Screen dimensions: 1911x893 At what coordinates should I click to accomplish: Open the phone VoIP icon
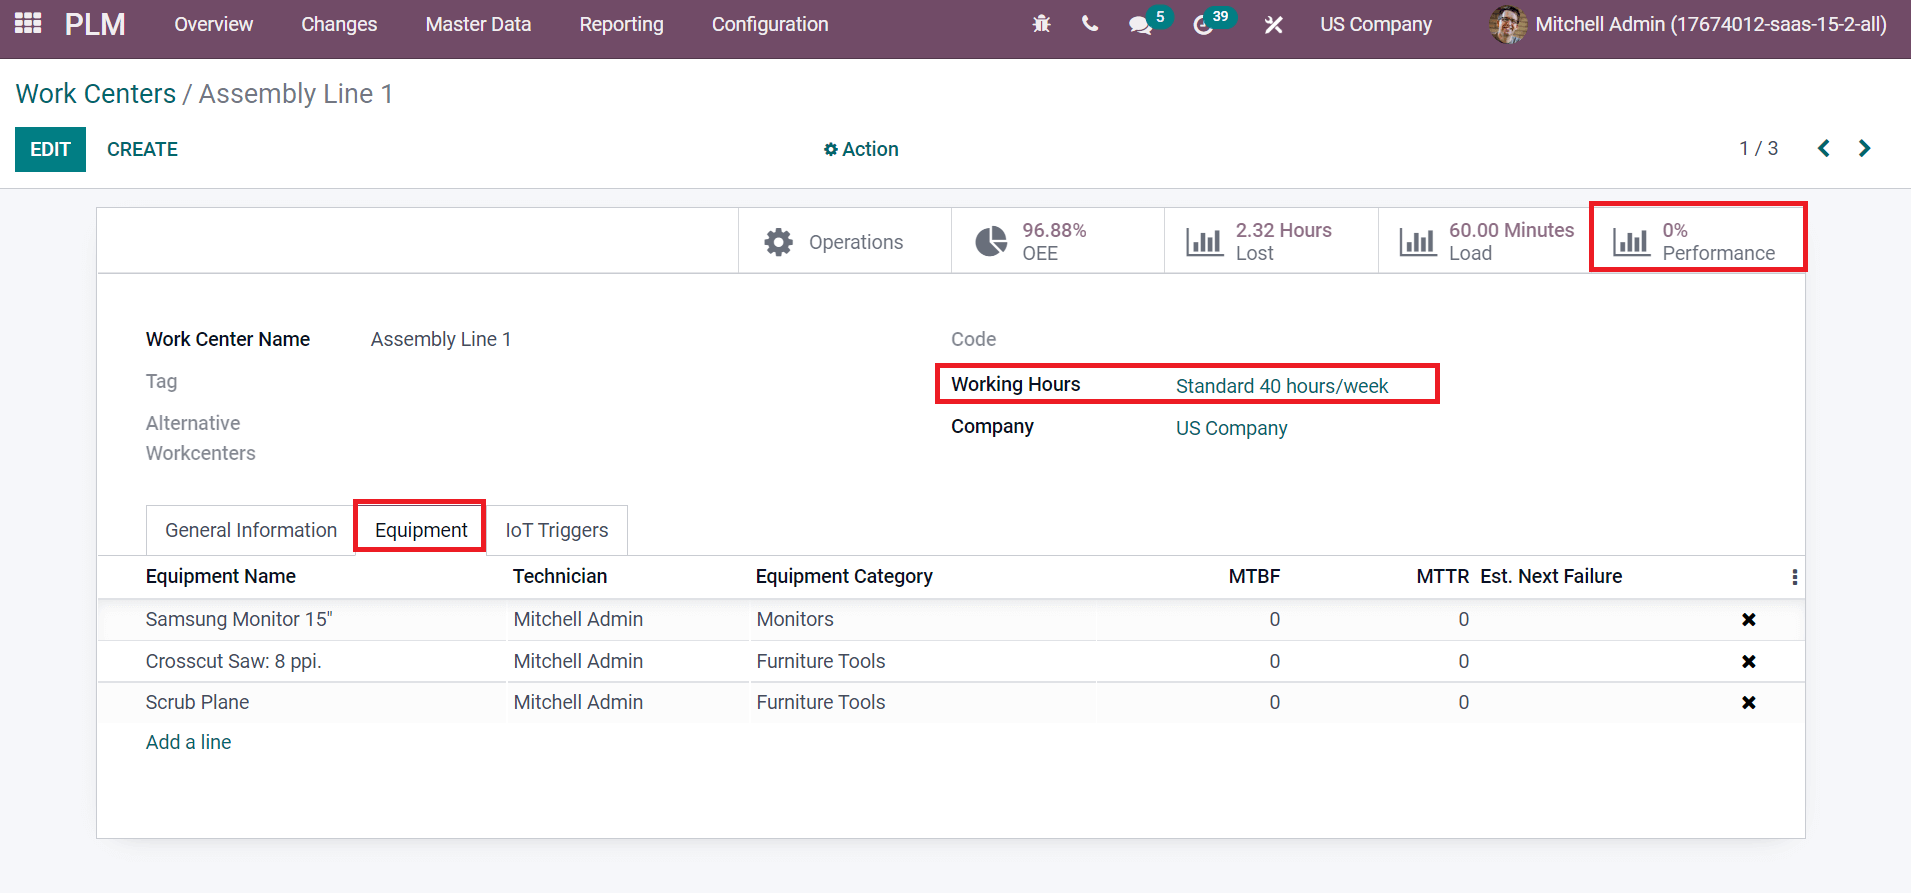(x=1090, y=24)
